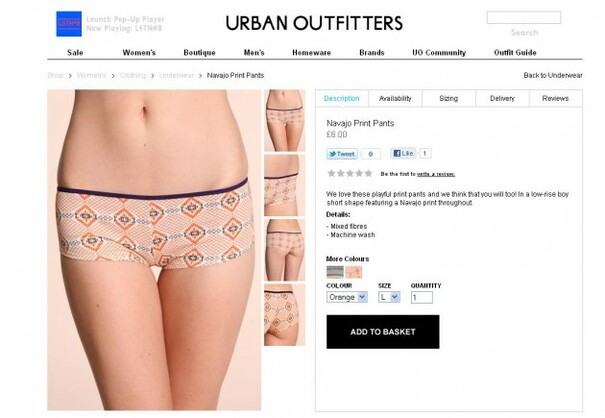Open the Women's navigation menu
The height and width of the screenshot is (418, 605).
[x=139, y=52]
